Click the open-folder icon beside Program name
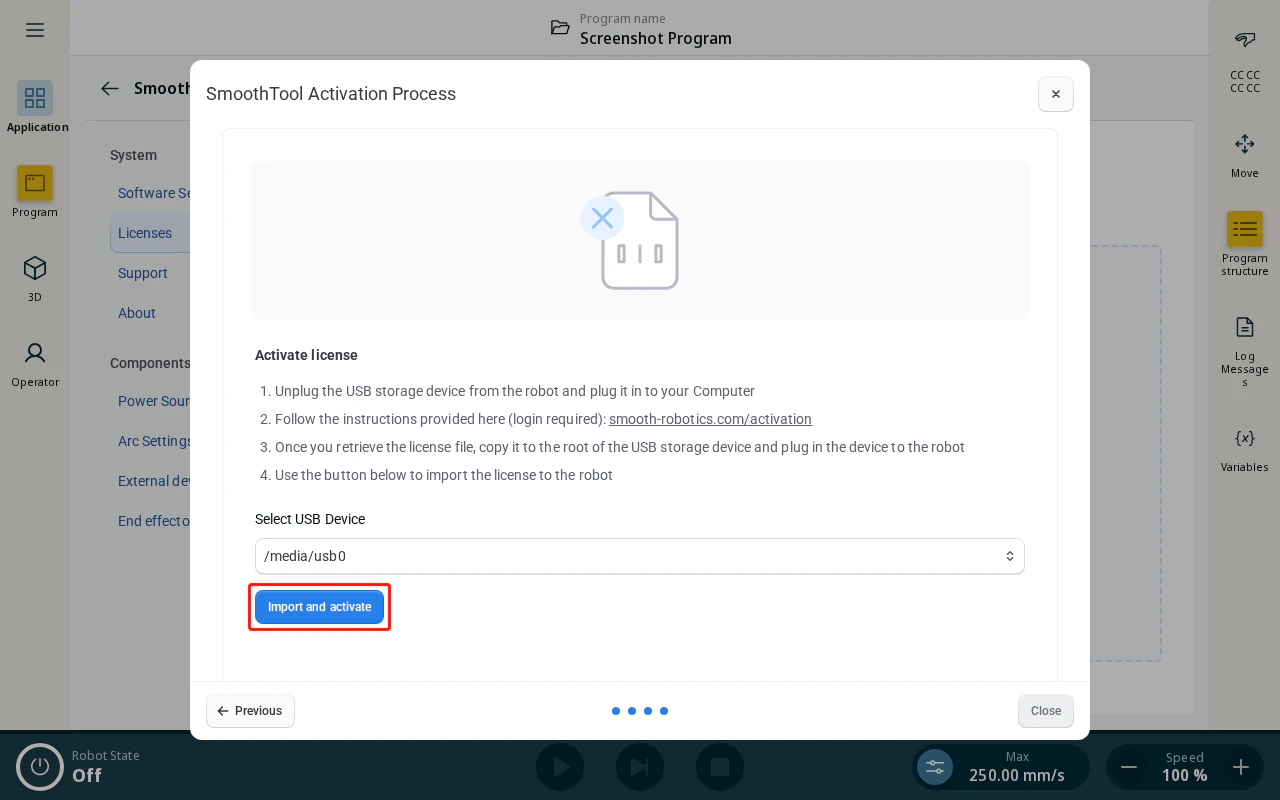 tap(561, 28)
